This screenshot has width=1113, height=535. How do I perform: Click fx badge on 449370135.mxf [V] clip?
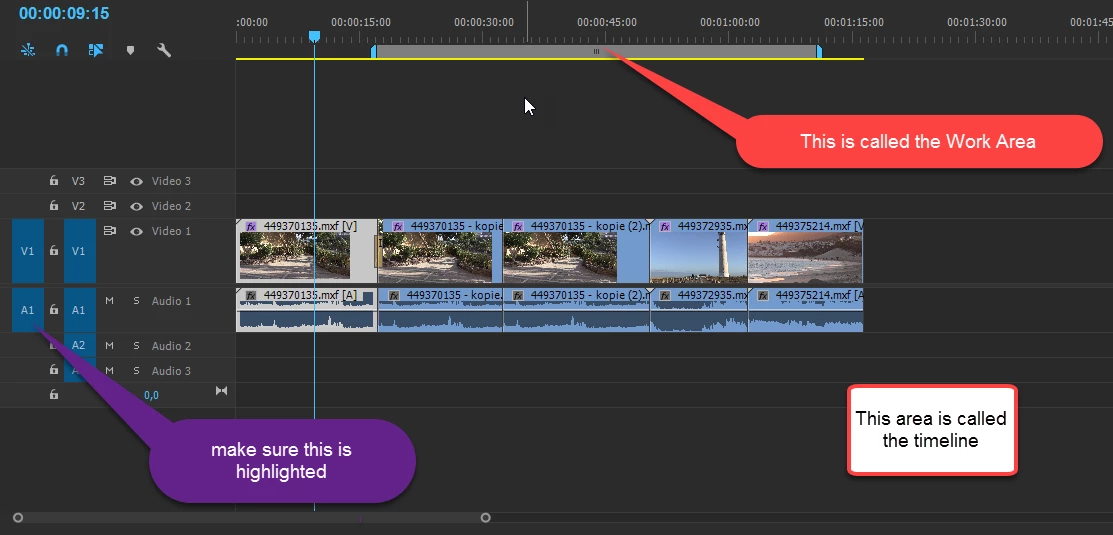tap(251, 226)
